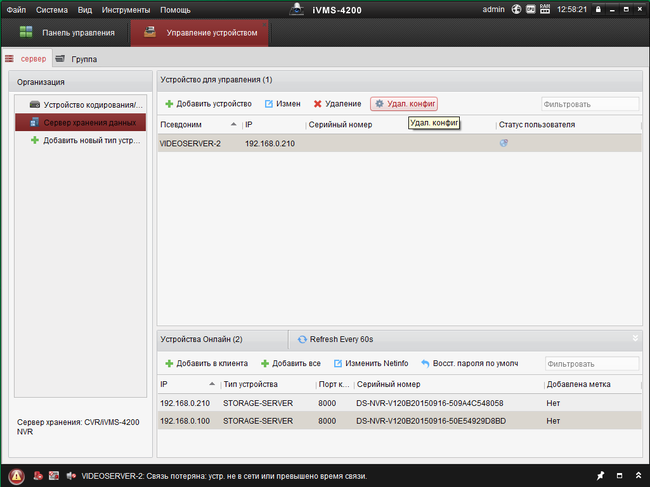Click the clear alarm info icon in status bar

38,476
